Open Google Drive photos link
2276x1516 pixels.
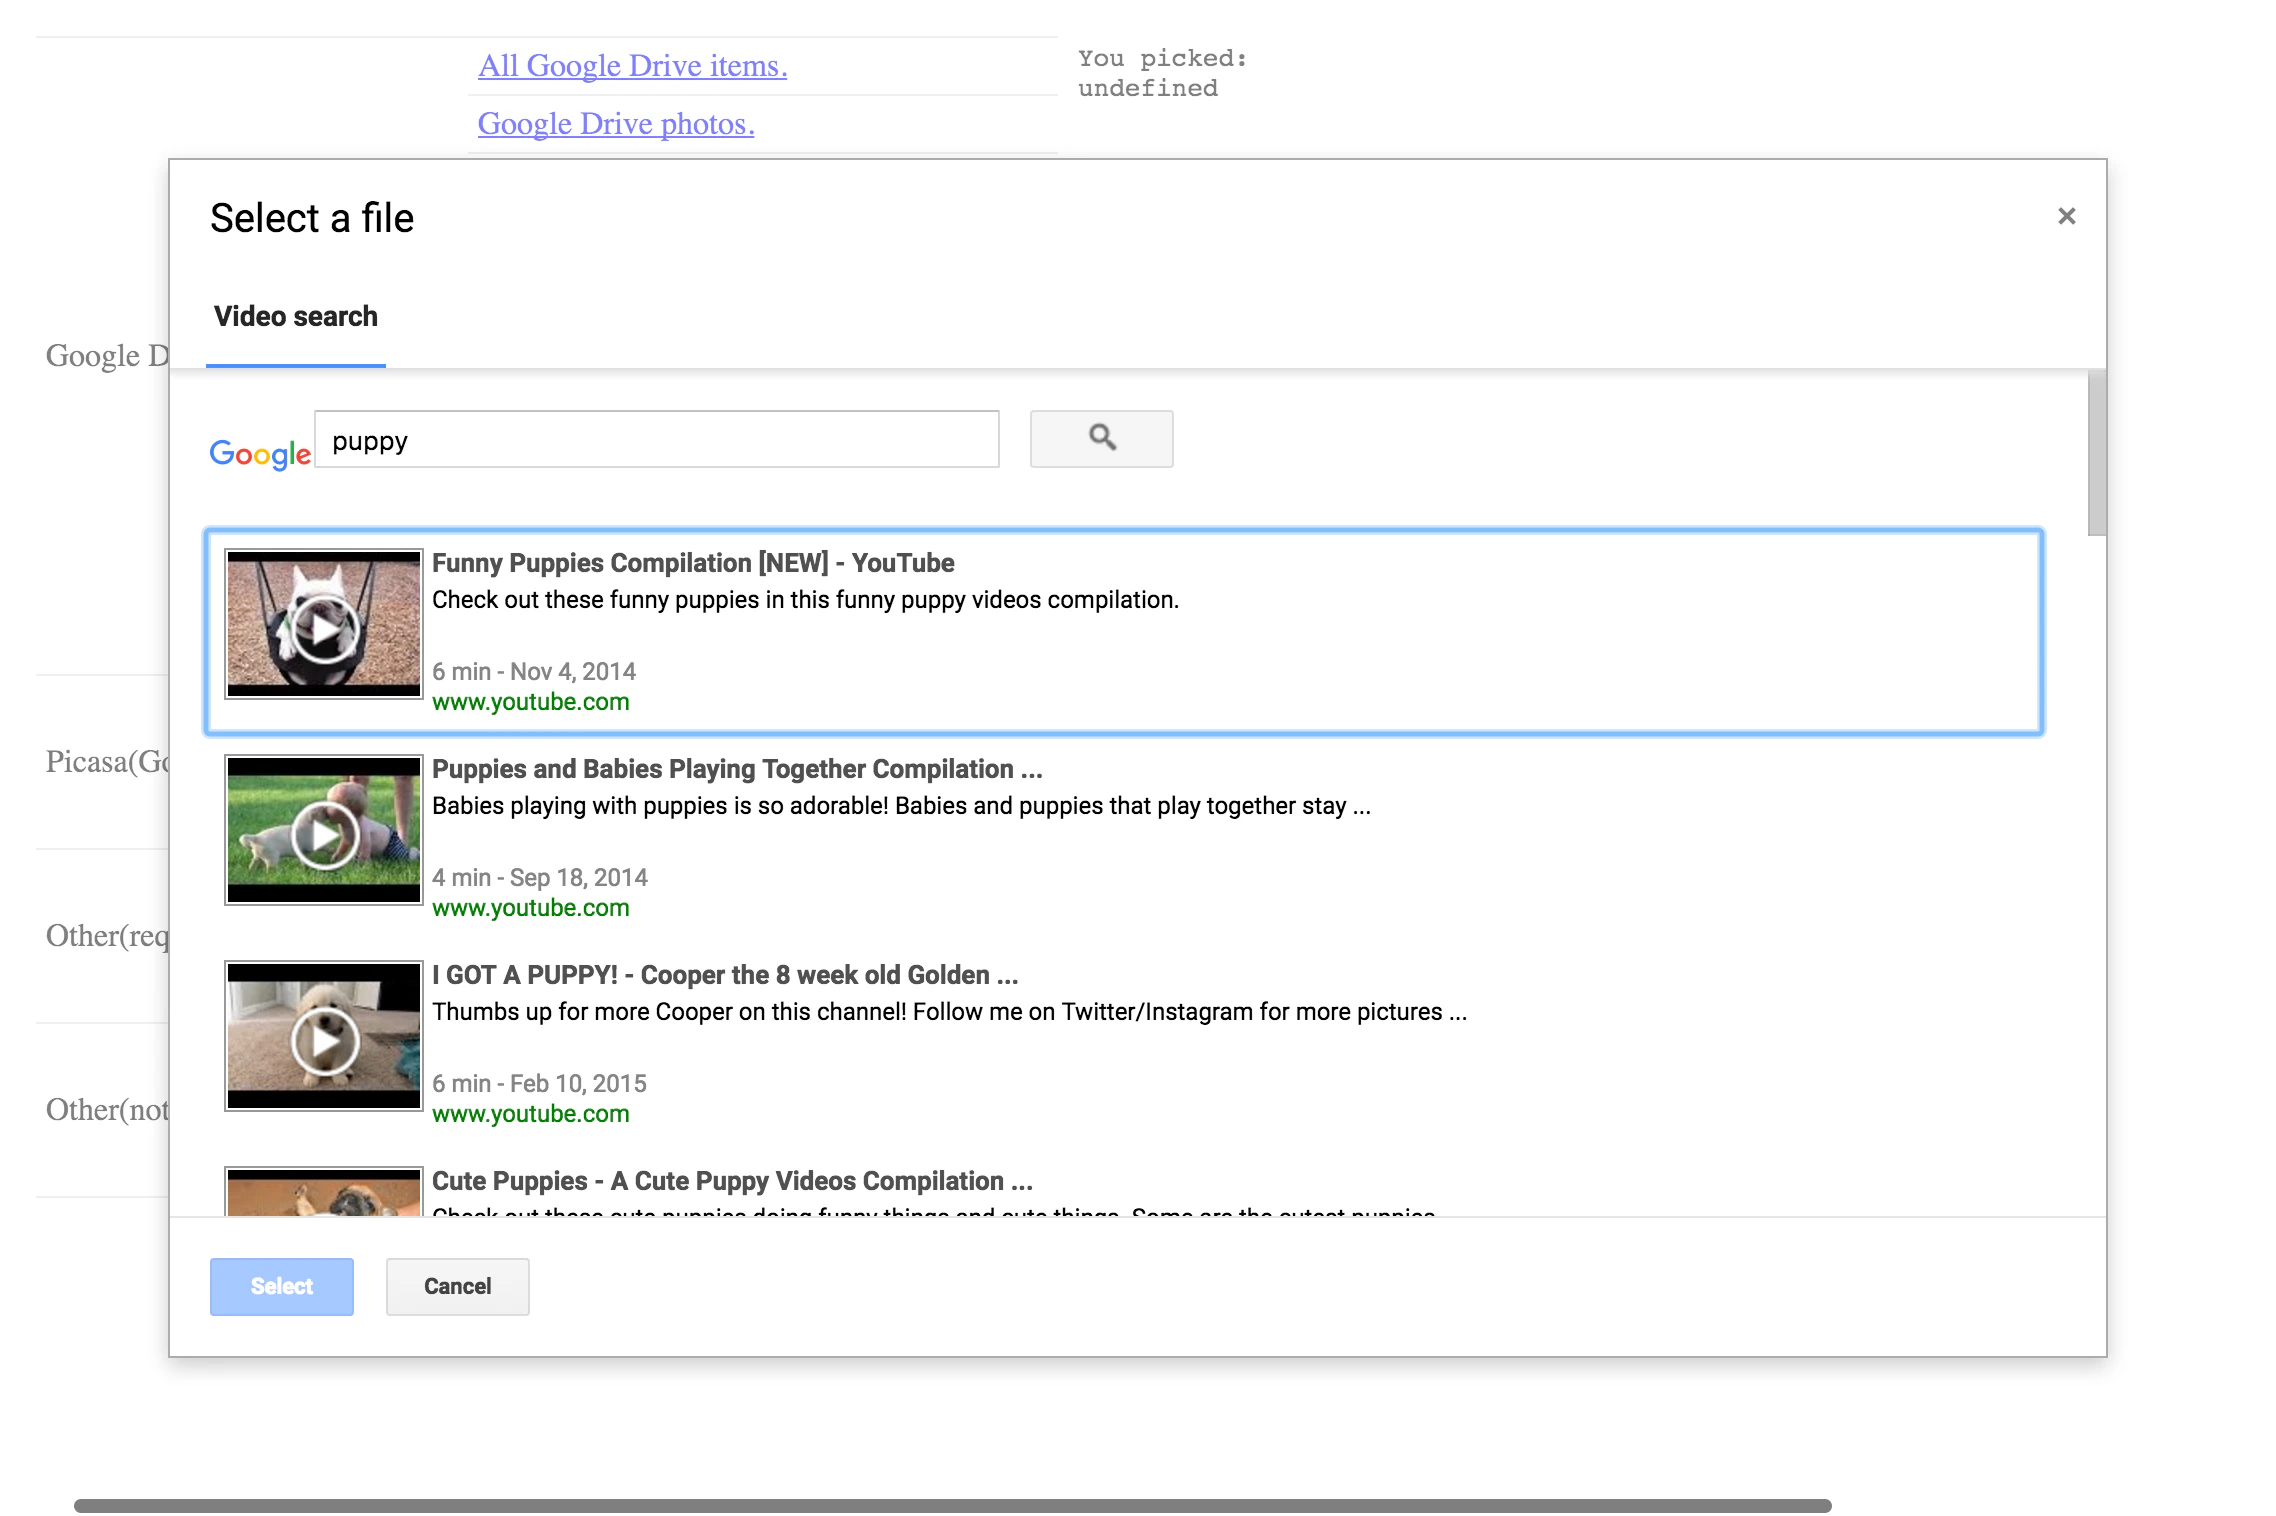[616, 124]
